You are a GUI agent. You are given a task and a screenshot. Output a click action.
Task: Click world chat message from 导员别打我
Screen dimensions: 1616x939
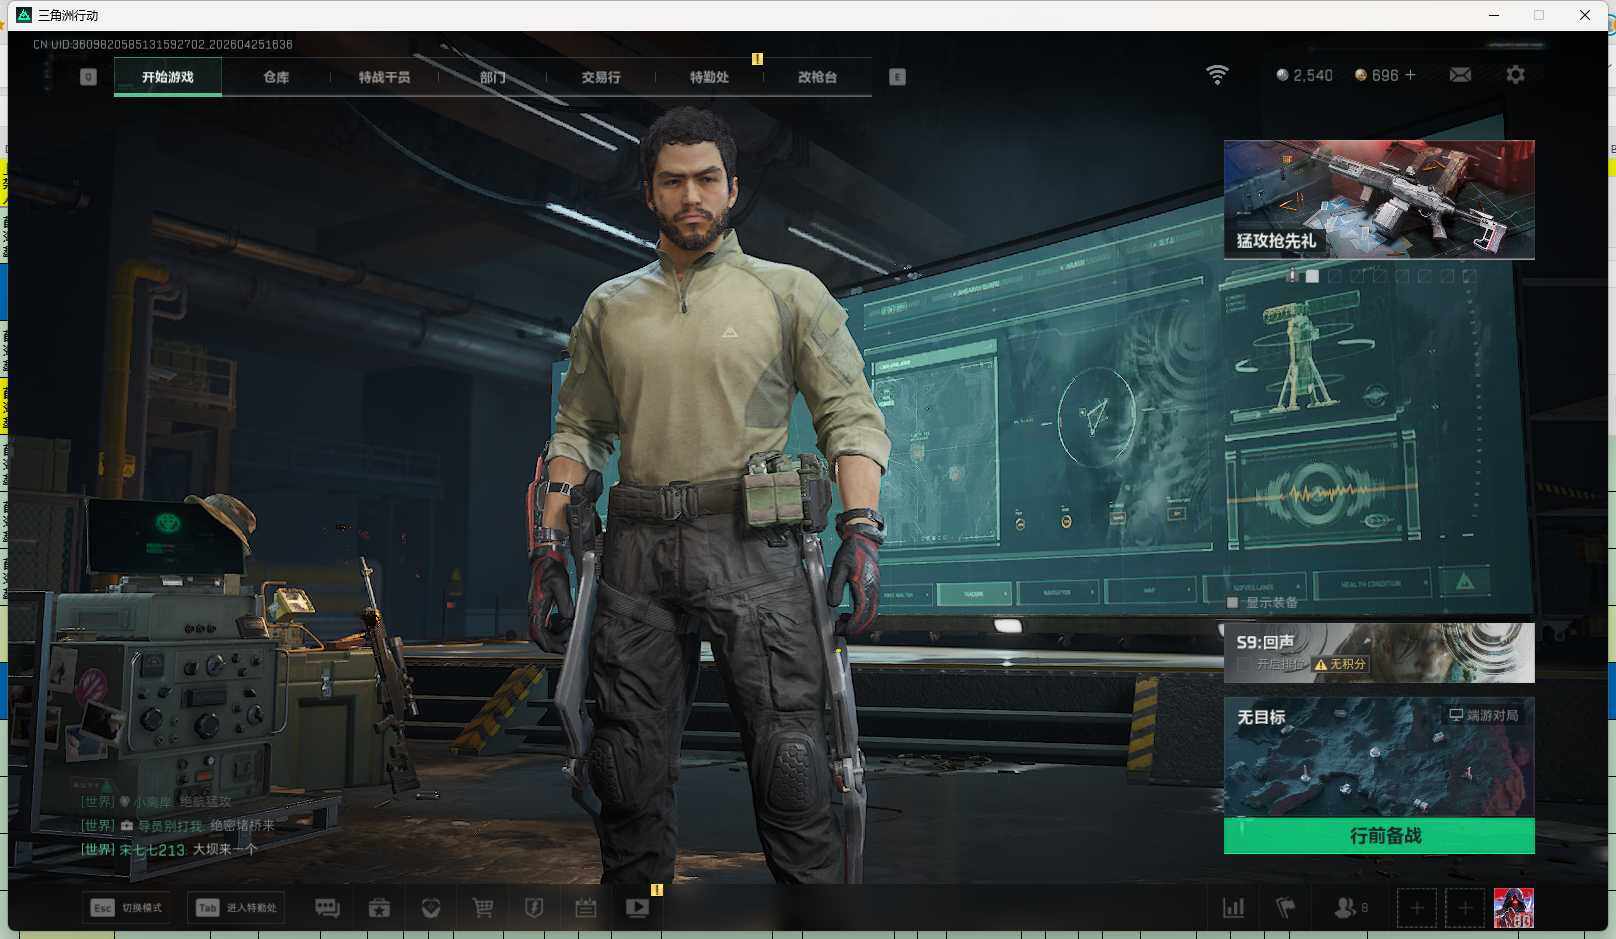[x=177, y=826]
